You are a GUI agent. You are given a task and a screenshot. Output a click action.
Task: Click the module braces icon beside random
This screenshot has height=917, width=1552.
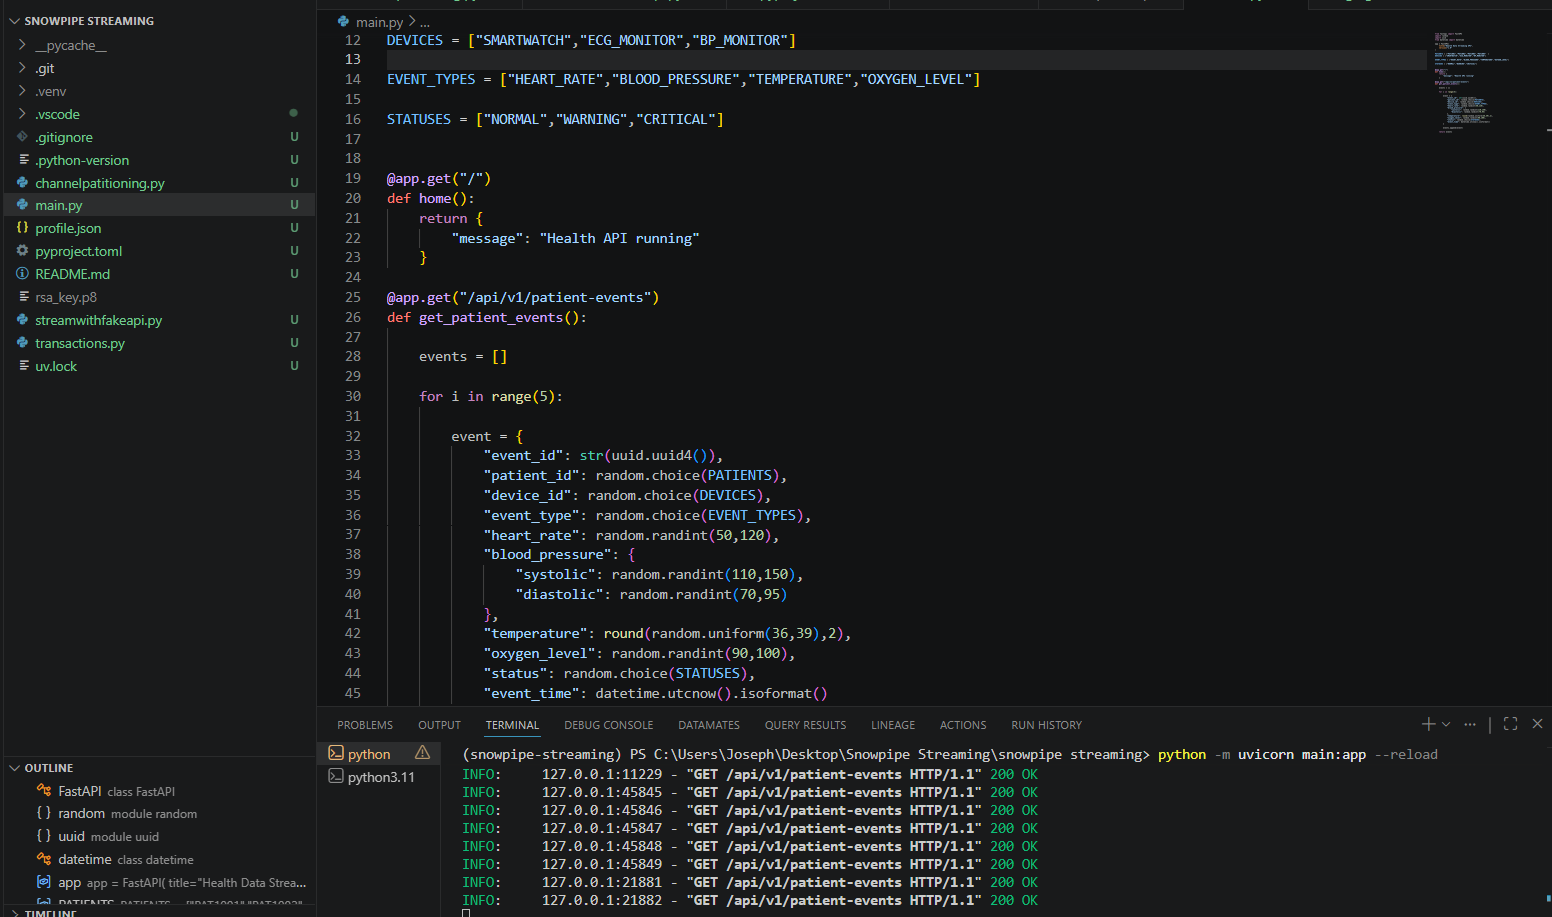pyautogui.click(x=44, y=814)
